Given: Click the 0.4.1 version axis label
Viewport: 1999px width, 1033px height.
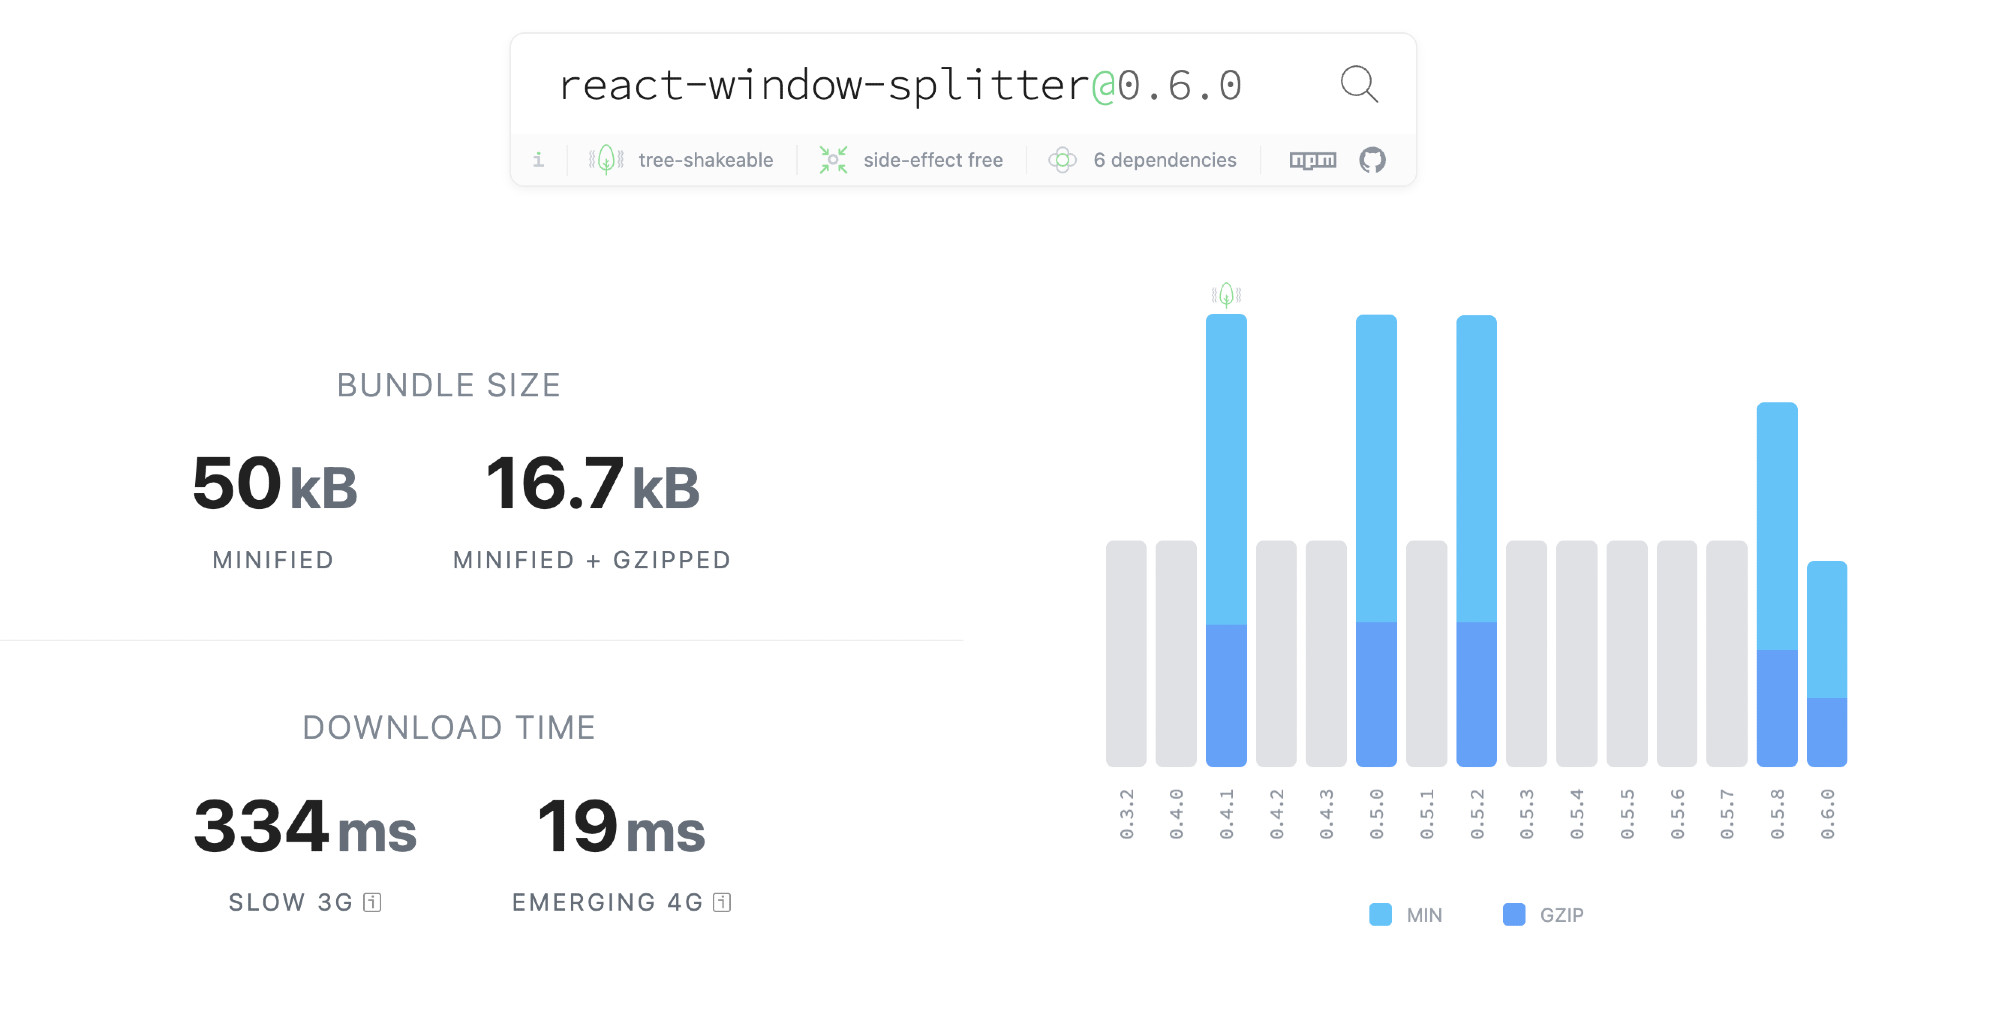Looking at the screenshot, I should point(1227,814).
